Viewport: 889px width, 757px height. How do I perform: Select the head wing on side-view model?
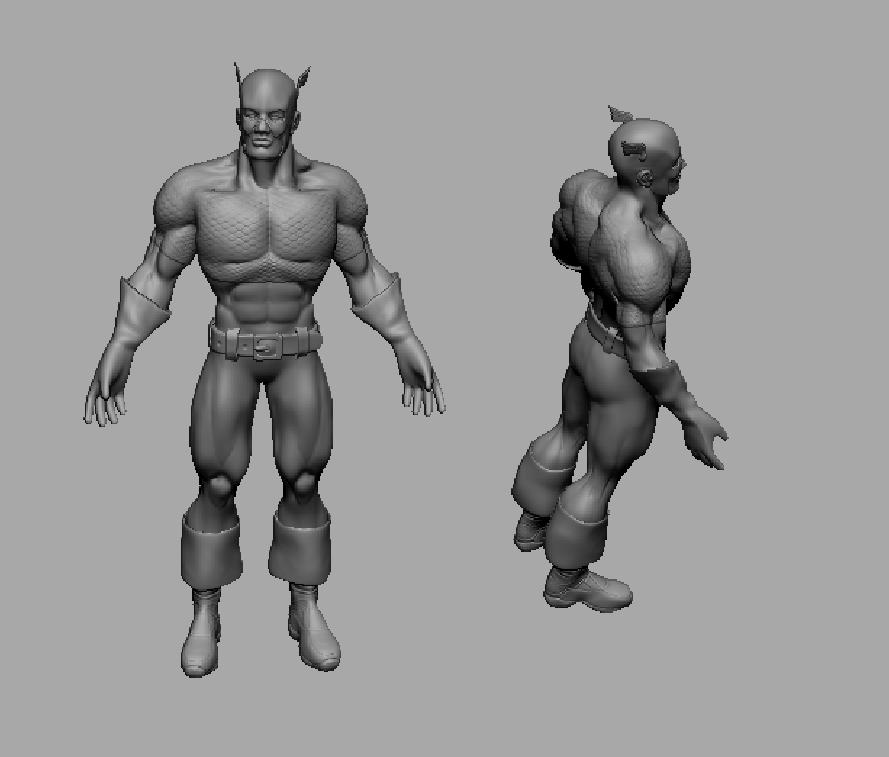620,115
